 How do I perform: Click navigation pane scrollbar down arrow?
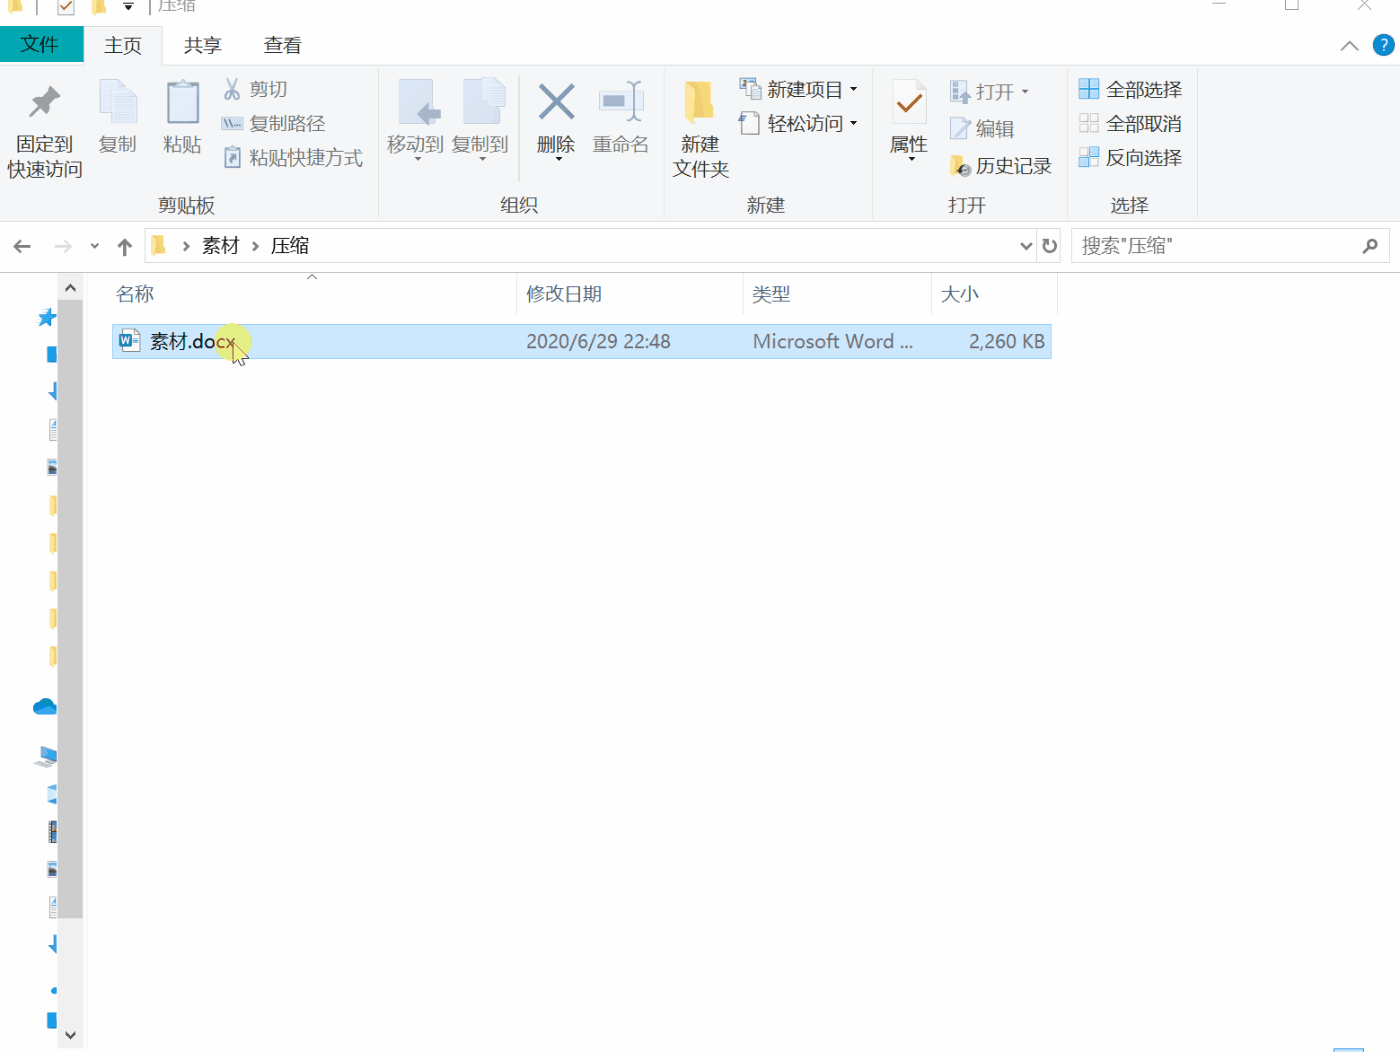(x=70, y=1035)
